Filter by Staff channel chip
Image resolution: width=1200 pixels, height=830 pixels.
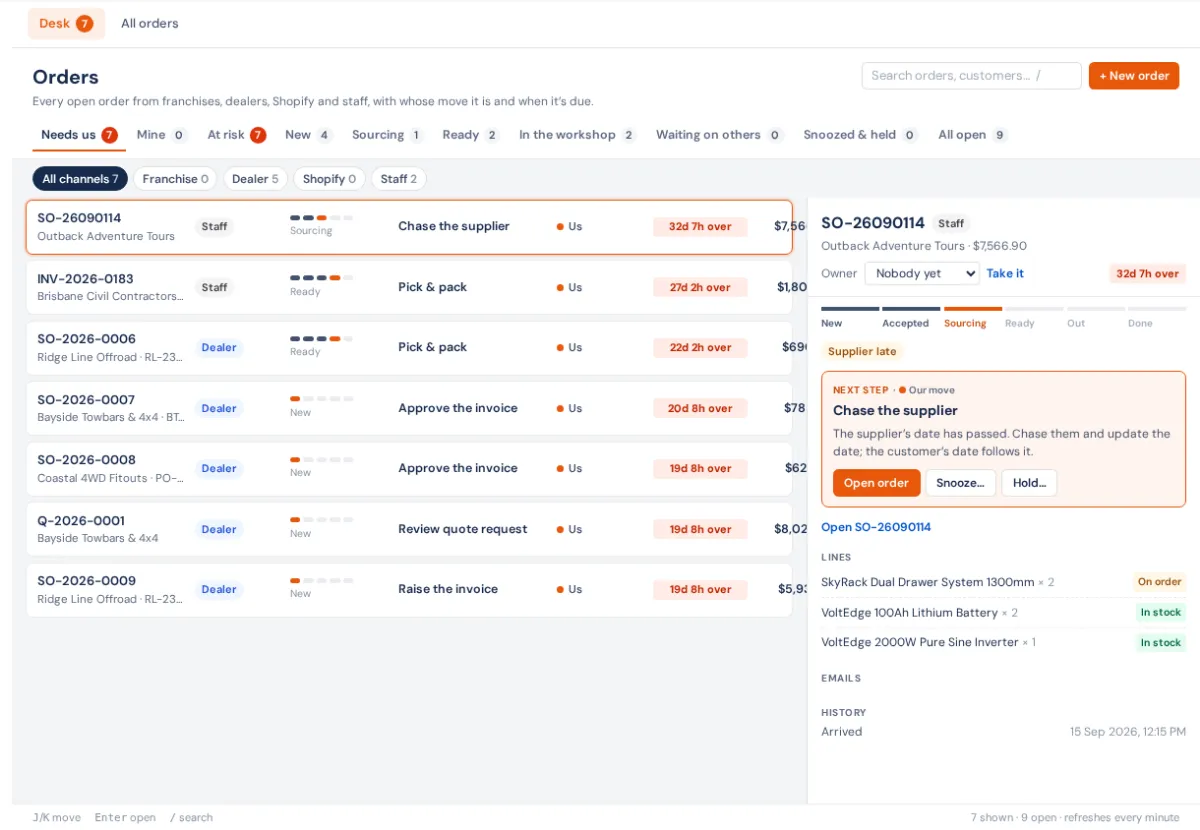[x=399, y=179]
